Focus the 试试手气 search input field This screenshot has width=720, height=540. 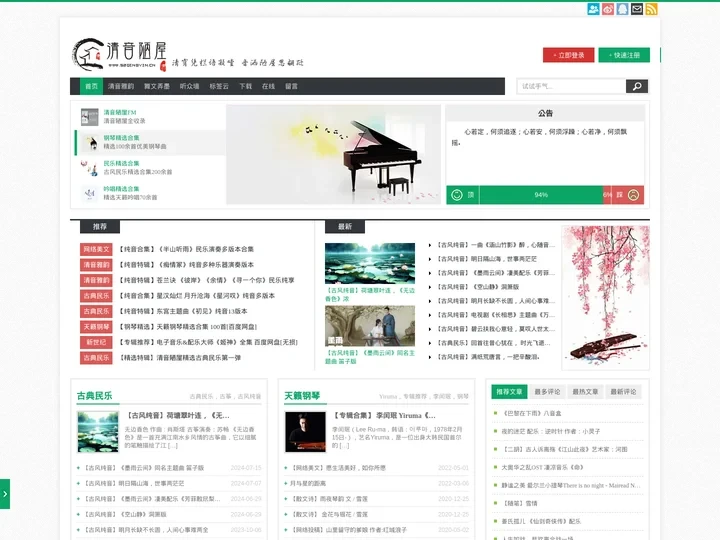(x=571, y=86)
